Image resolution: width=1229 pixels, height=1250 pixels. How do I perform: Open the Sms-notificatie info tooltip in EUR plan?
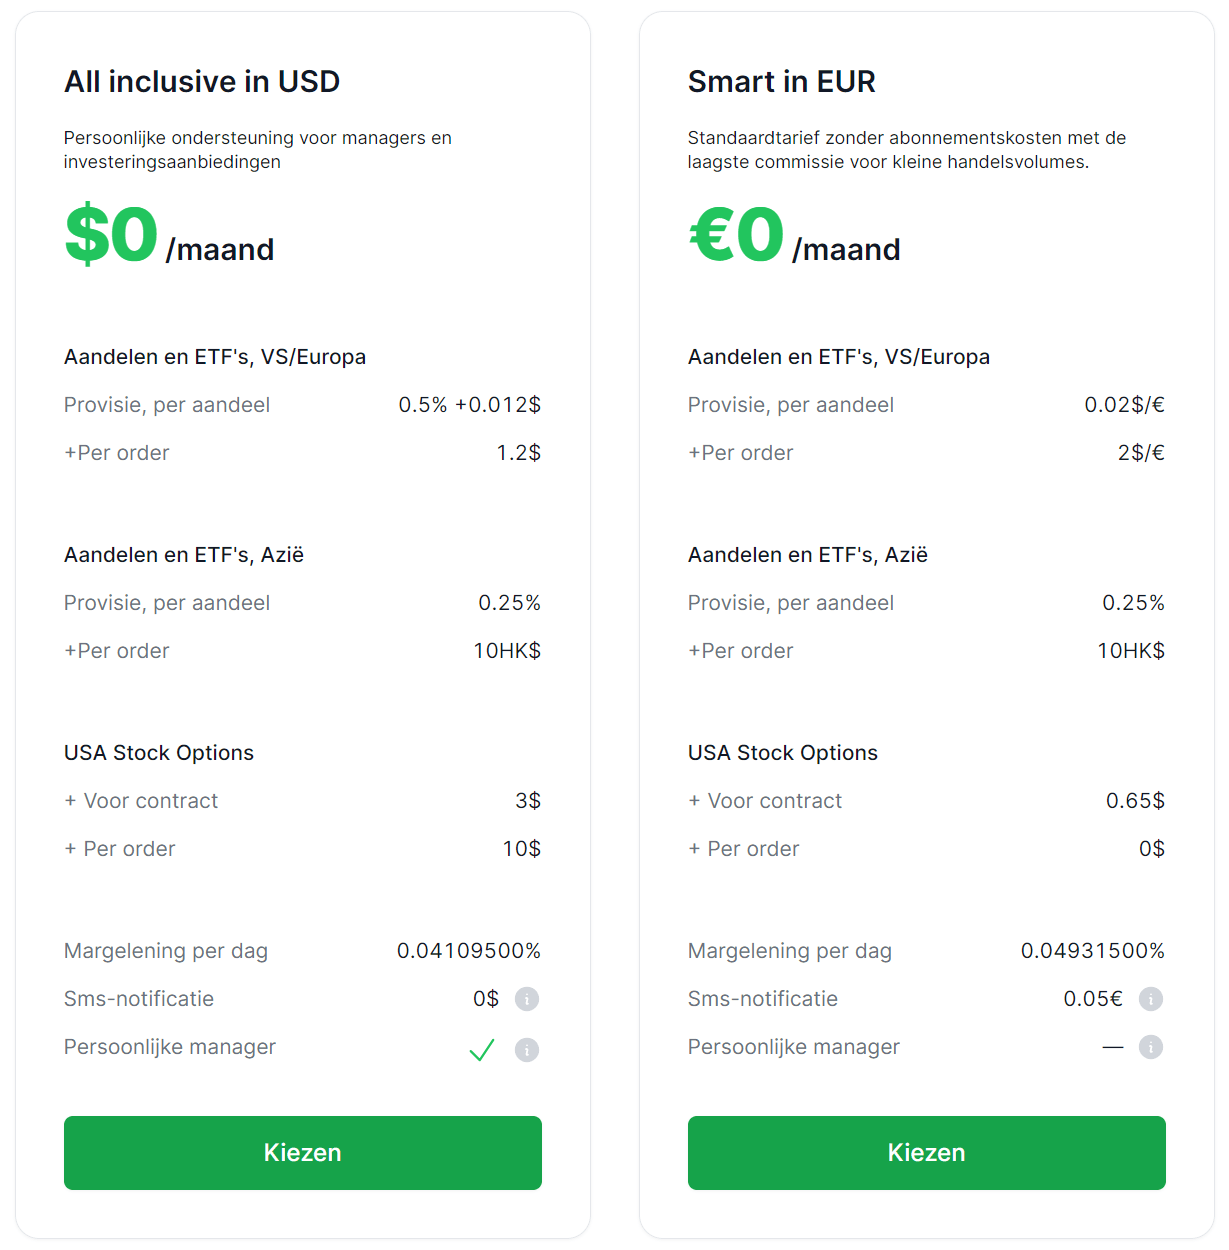1151,998
